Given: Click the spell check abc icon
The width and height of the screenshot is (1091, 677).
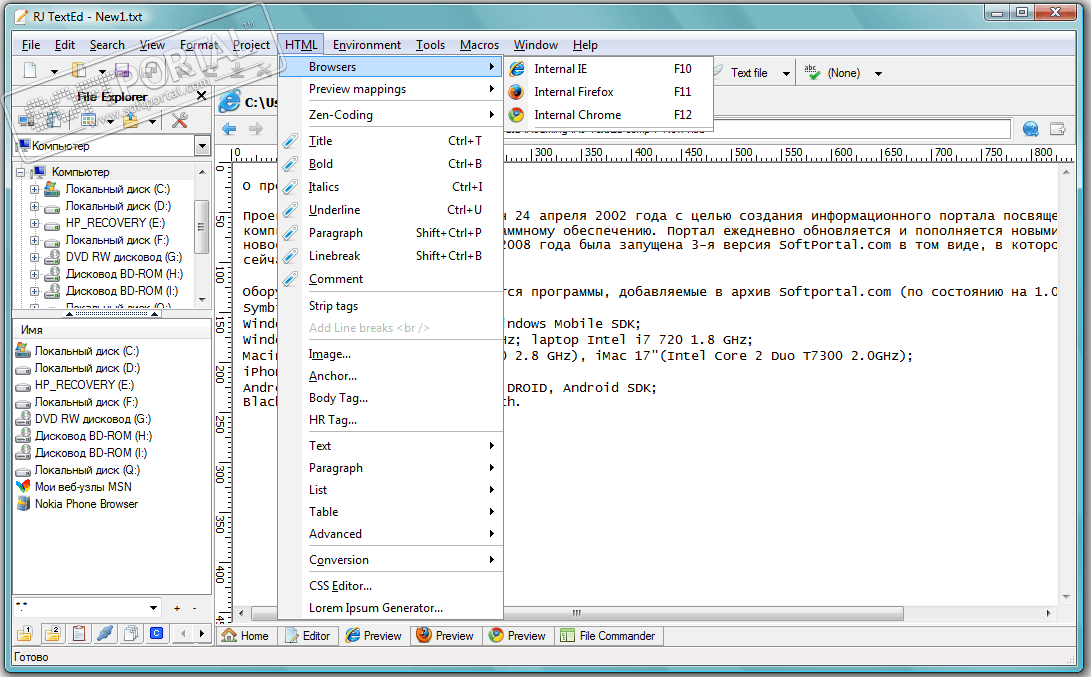Looking at the screenshot, I should pos(812,72).
